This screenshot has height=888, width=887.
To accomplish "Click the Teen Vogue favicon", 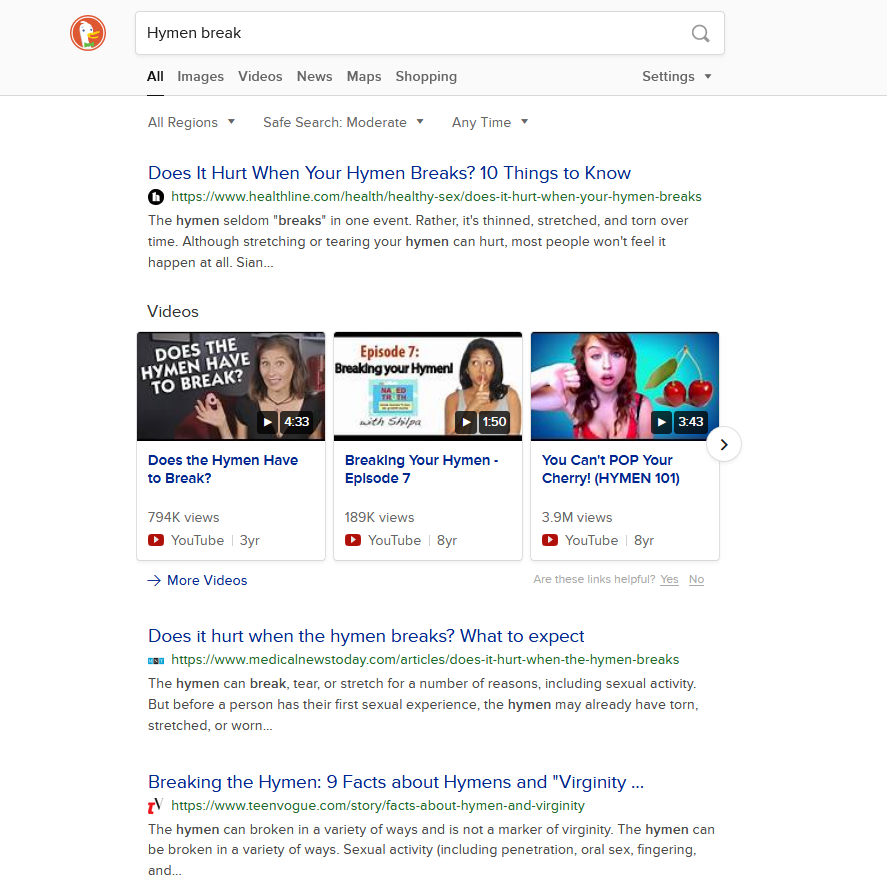I will [156, 805].
